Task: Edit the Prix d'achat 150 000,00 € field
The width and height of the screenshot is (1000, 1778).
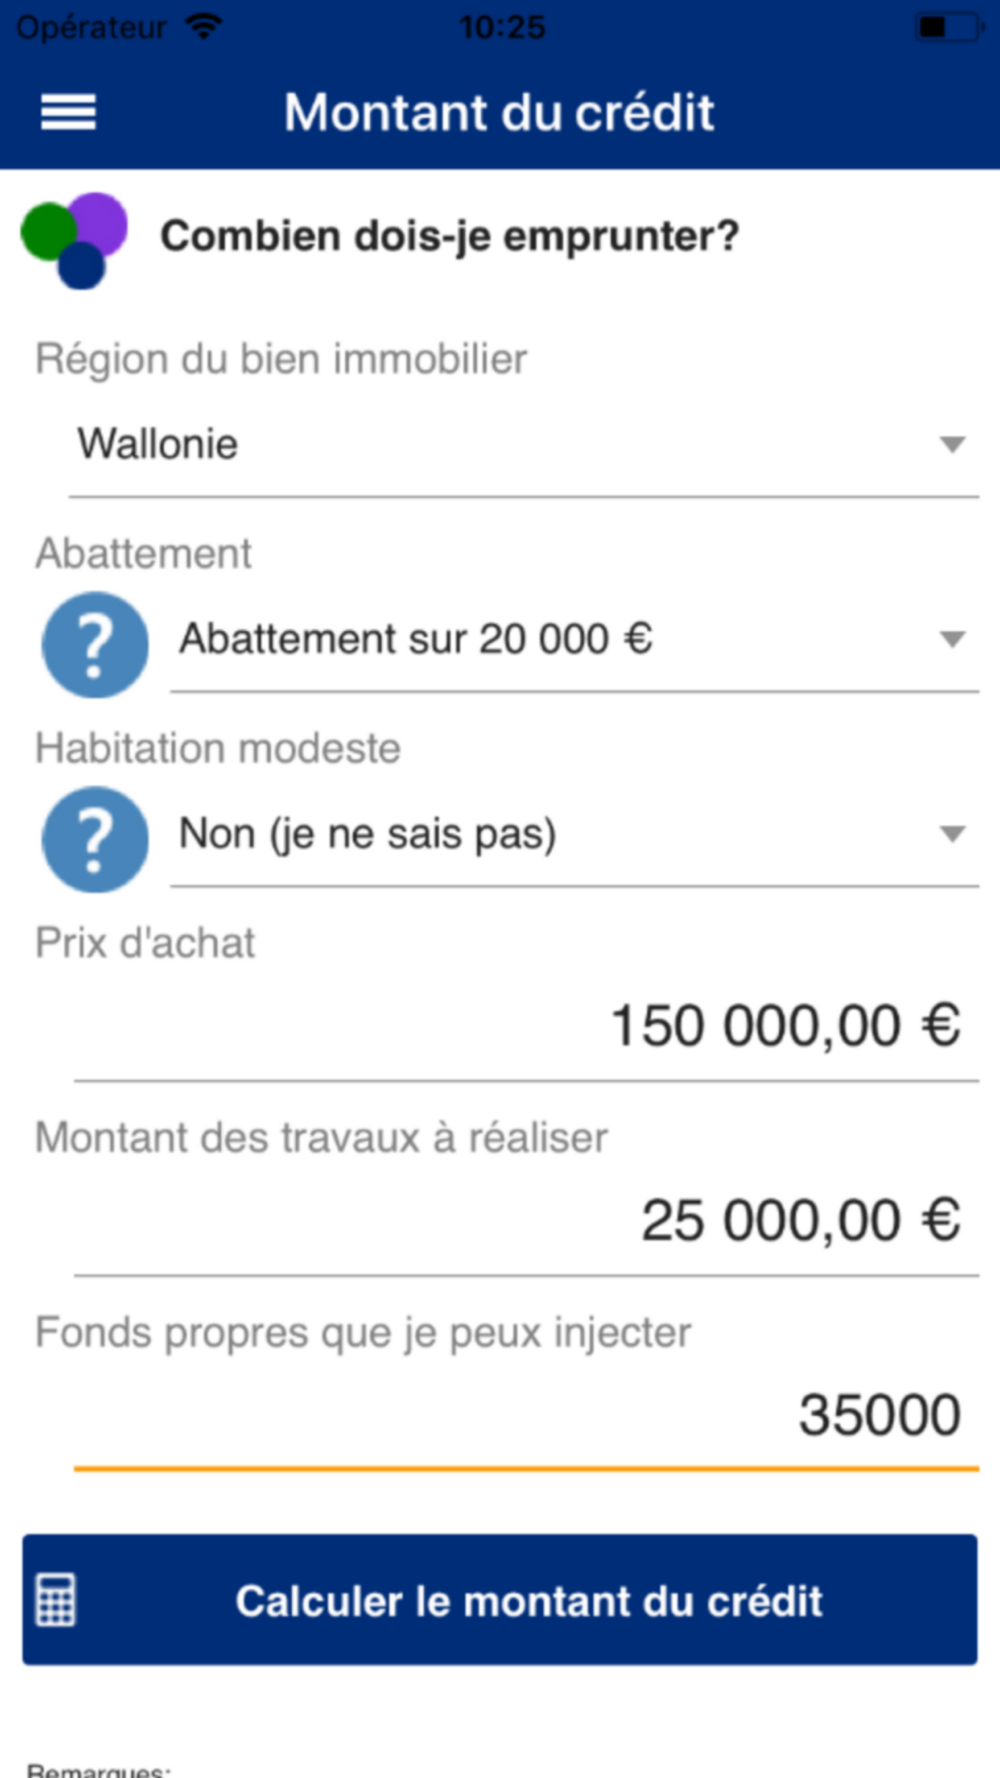Action: point(526,1028)
